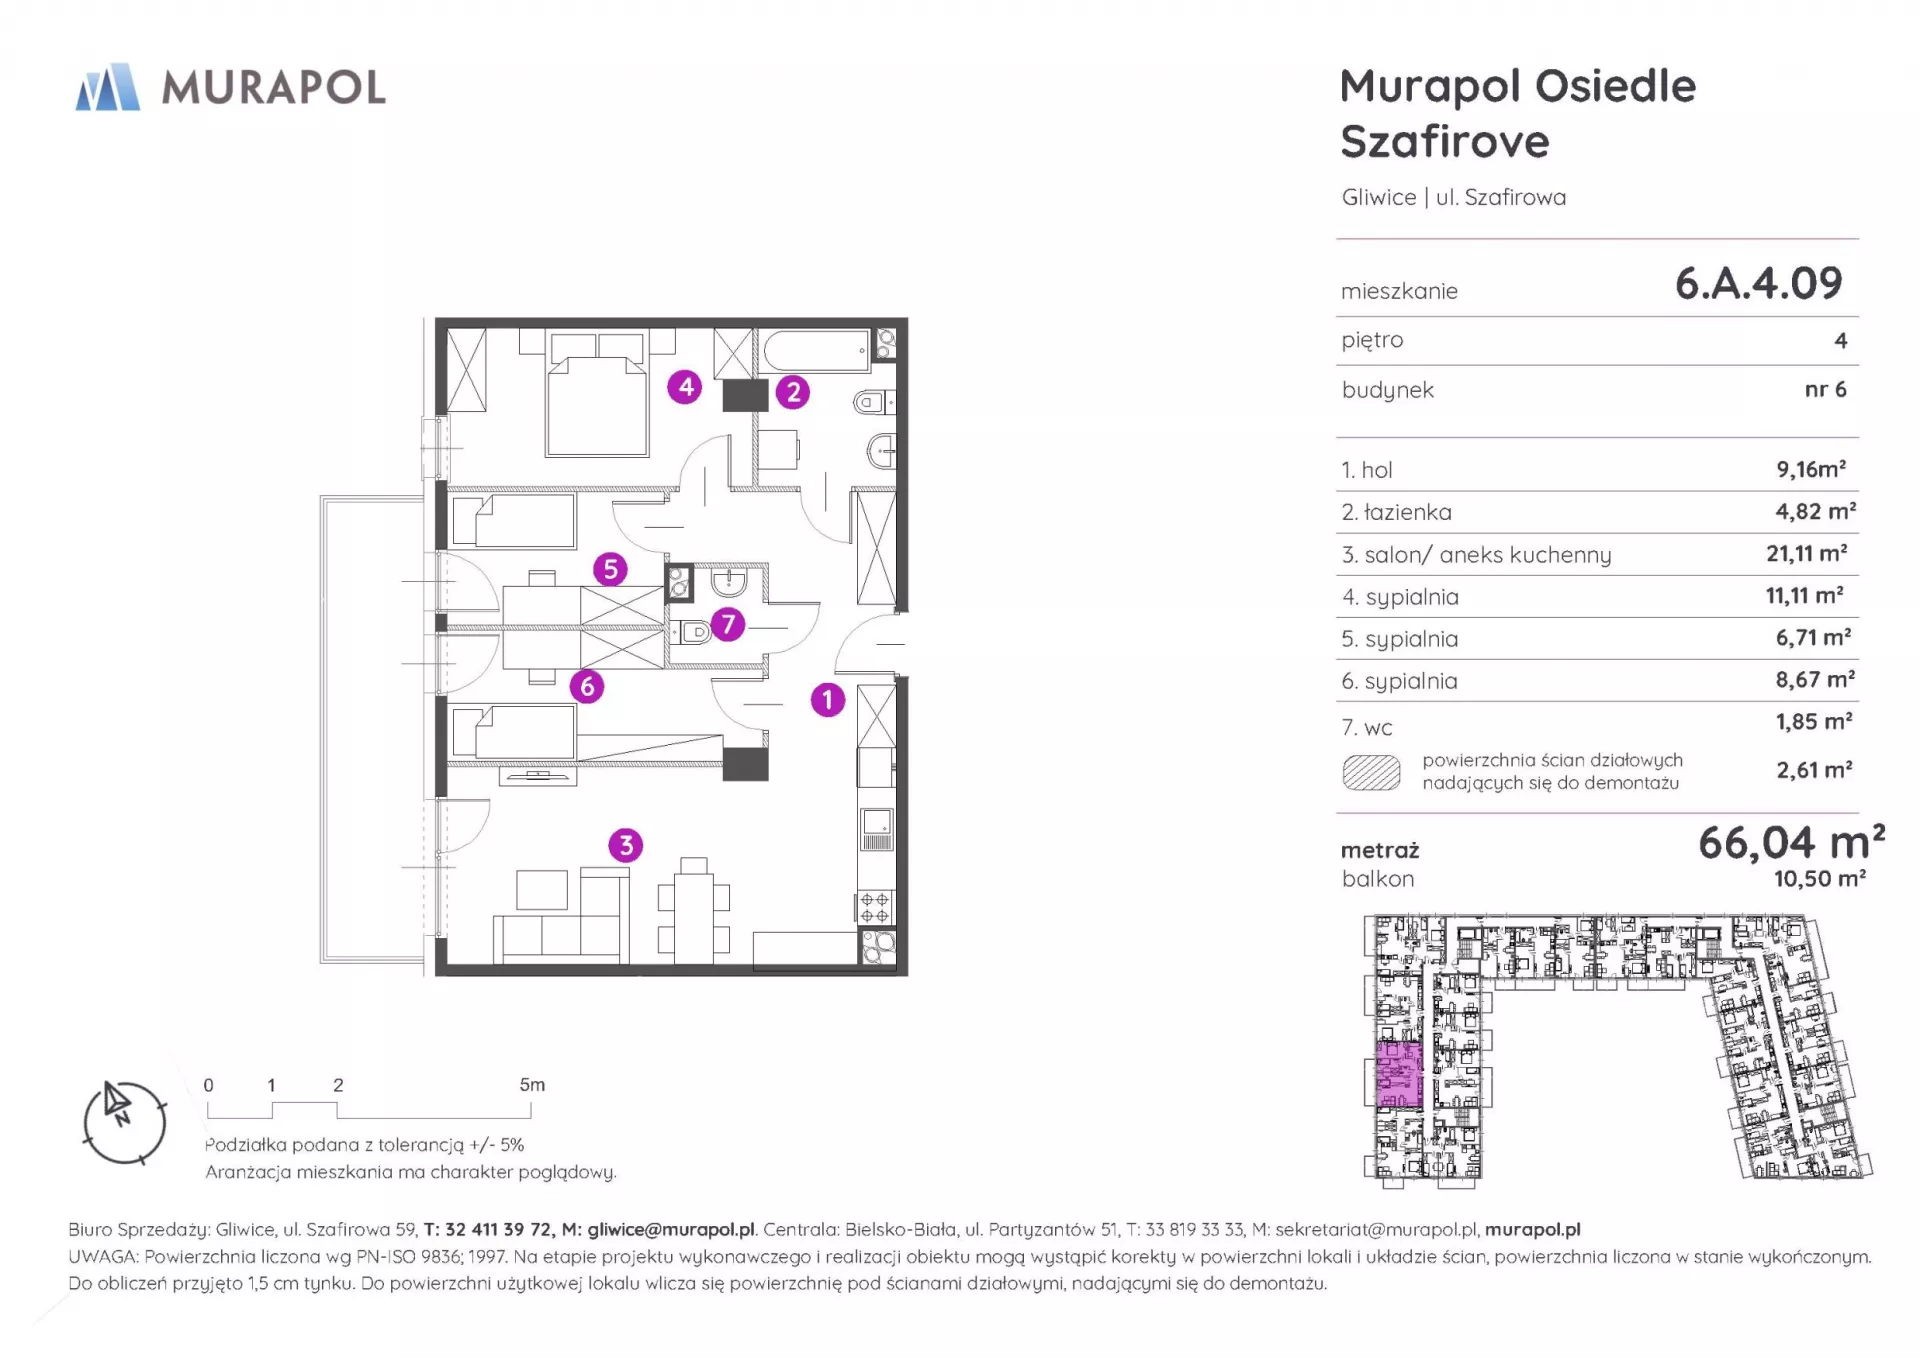Click the building value "nr 6"

point(1825,389)
